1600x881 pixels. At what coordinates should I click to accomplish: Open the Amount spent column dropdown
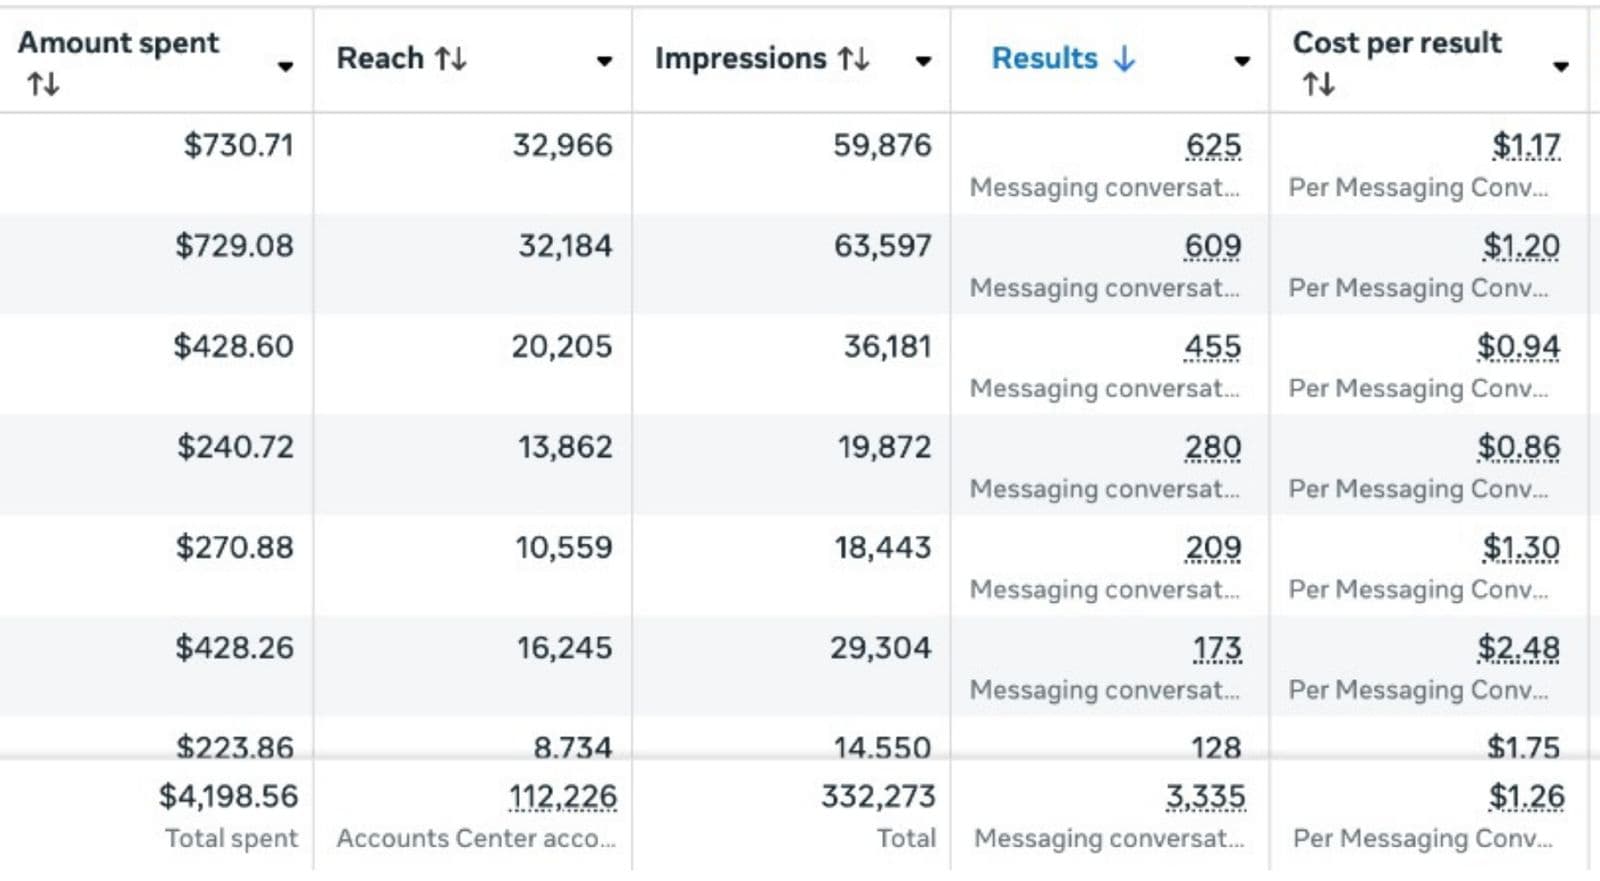tap(286, 66)
